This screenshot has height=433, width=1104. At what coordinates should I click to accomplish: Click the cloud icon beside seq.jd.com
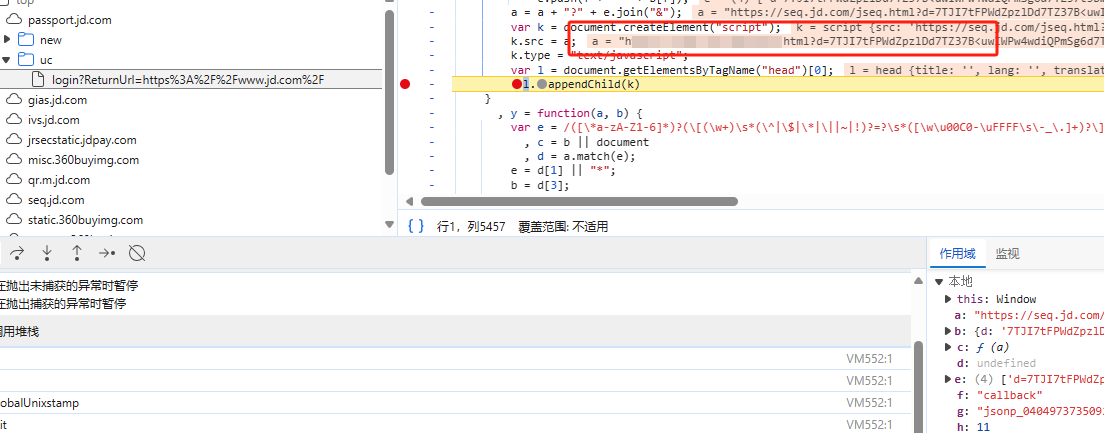(15, 200)
